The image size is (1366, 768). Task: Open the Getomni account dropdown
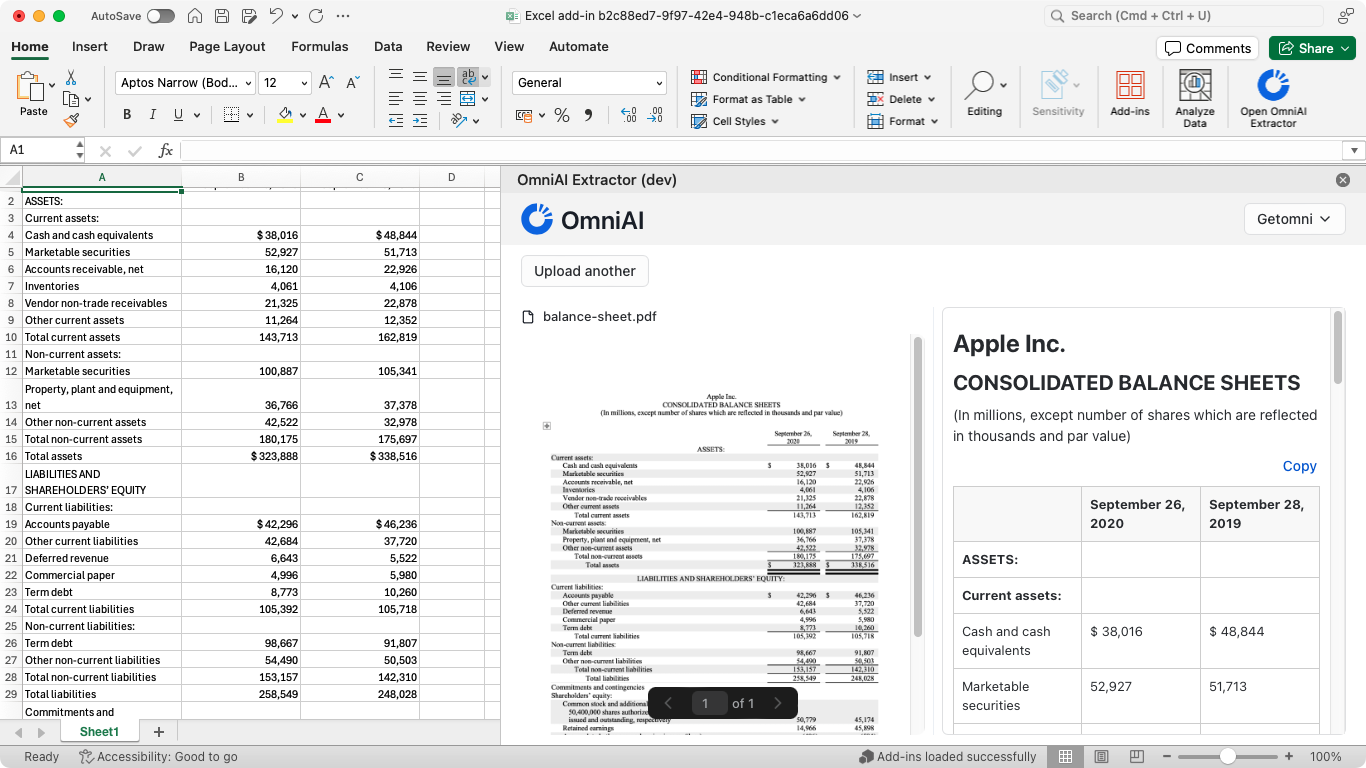pos(1294,219)
